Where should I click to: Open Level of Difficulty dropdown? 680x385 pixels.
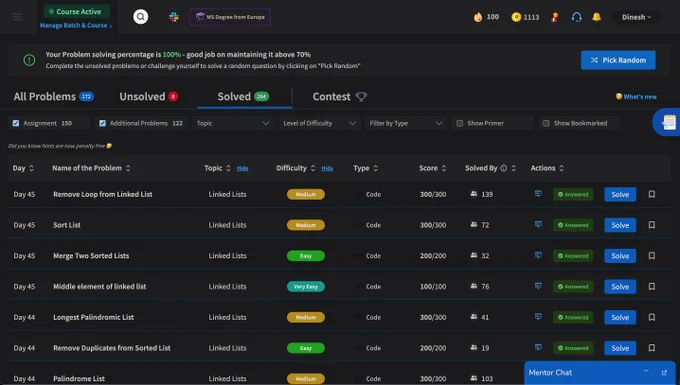click(319, 123)
